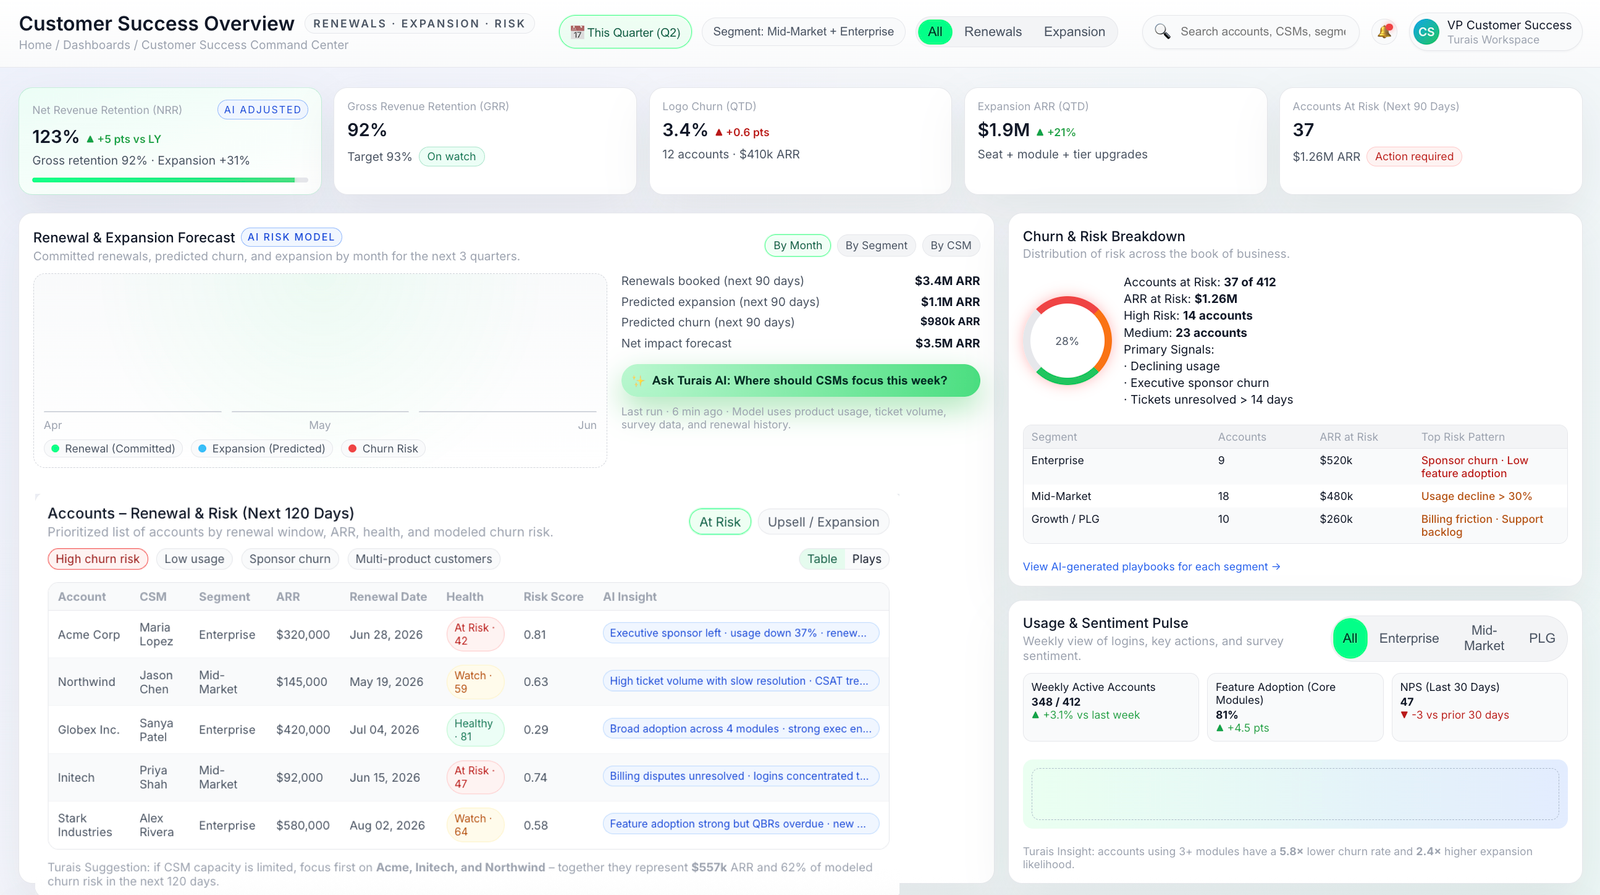Click the NPS (Last 30 Days) card
This screenshot has height=895, width=1600.
1479,707
